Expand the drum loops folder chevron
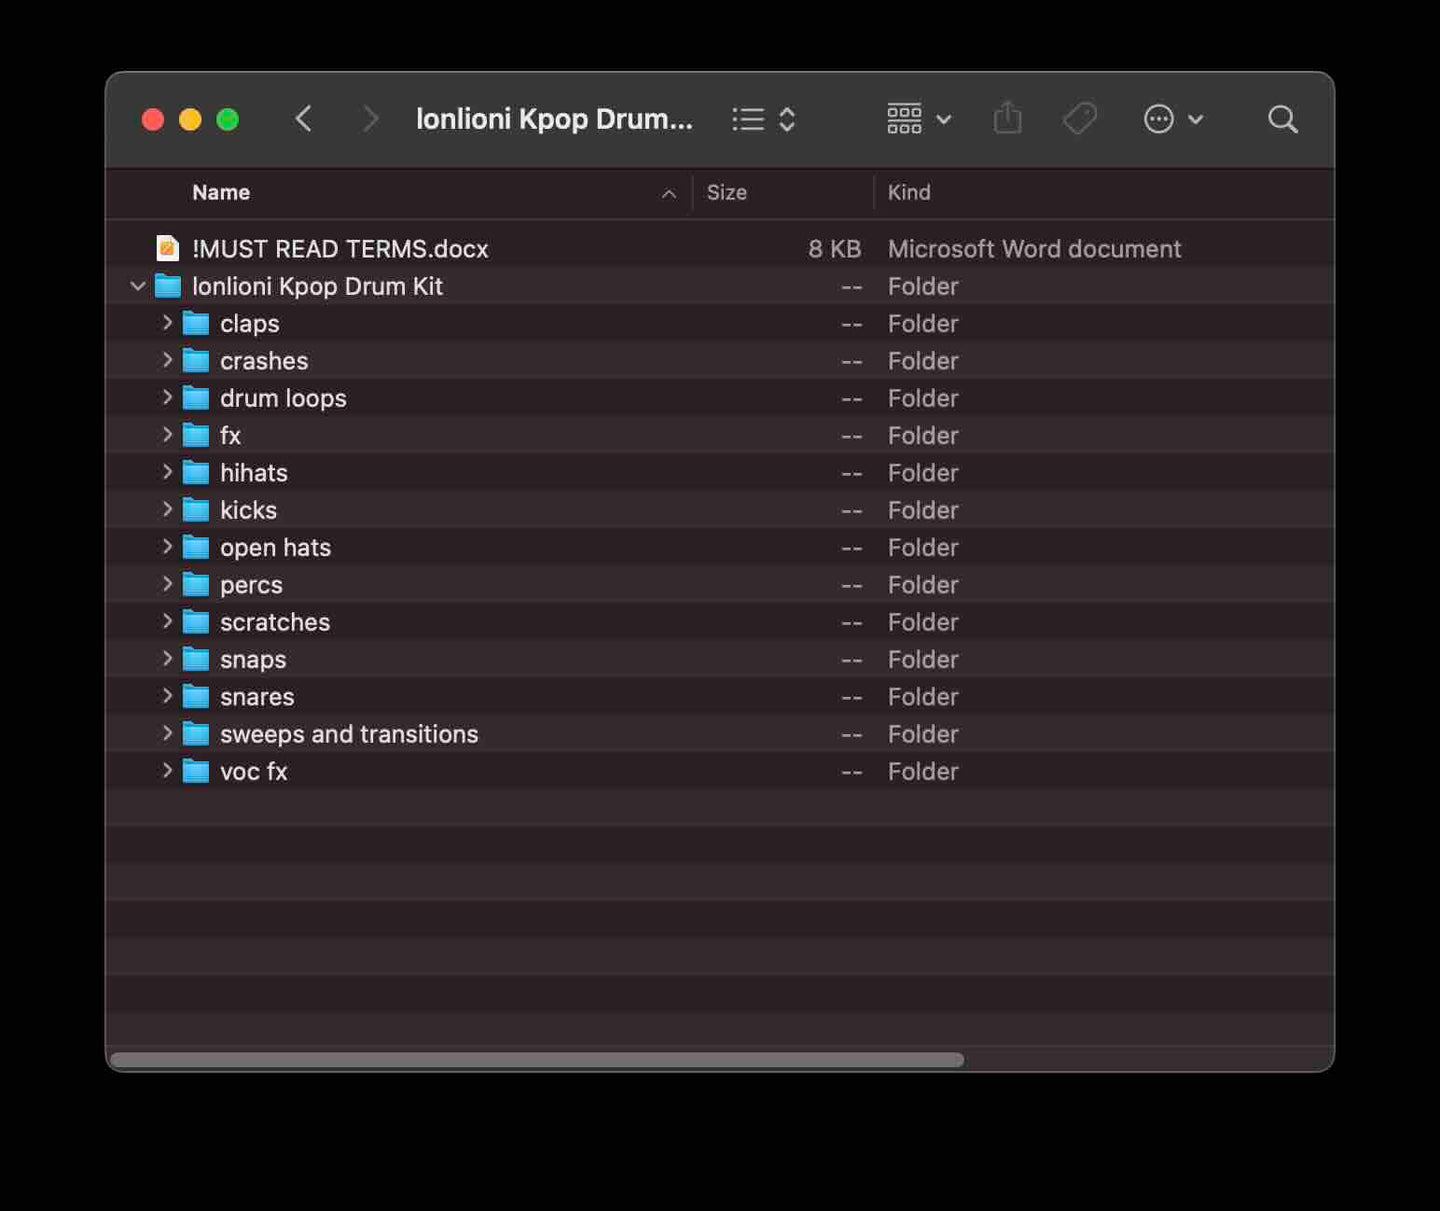This screenshot has height=1211, width=1440. click(167, 398)
